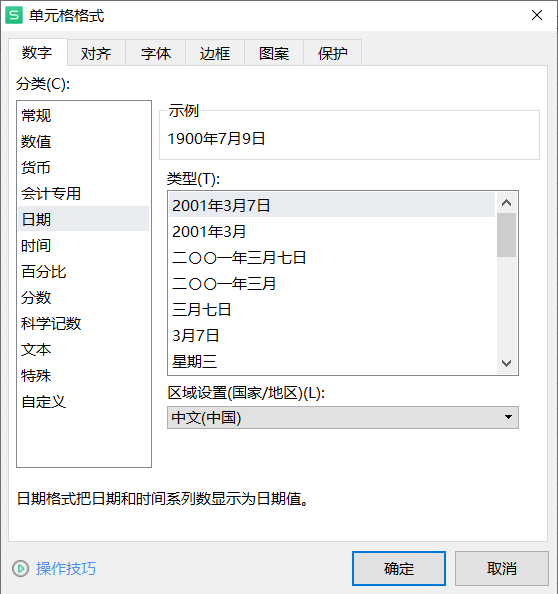Pick type 三月七日
558x594 pixels.
coord(332,310)
